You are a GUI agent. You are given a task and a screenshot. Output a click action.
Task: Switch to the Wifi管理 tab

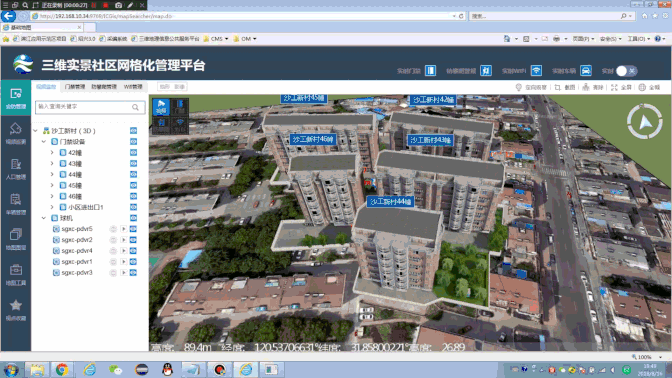click(133, 87)
